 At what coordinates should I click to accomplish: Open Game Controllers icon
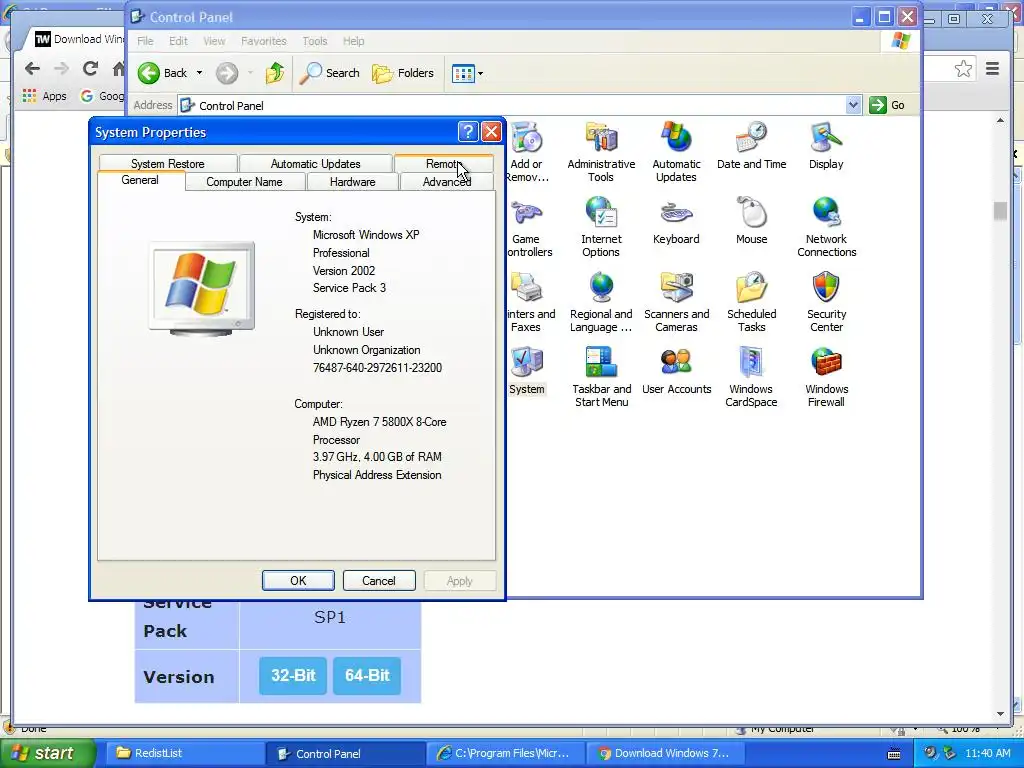click(528, 227)
